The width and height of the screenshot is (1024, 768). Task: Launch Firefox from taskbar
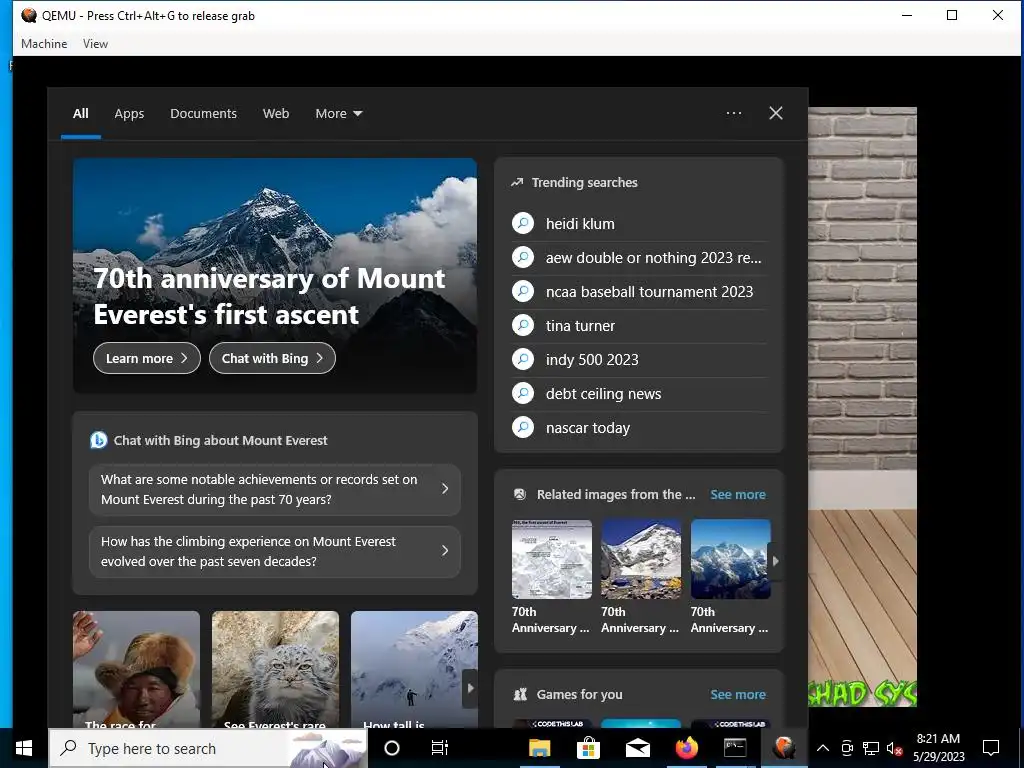point(686,748)
